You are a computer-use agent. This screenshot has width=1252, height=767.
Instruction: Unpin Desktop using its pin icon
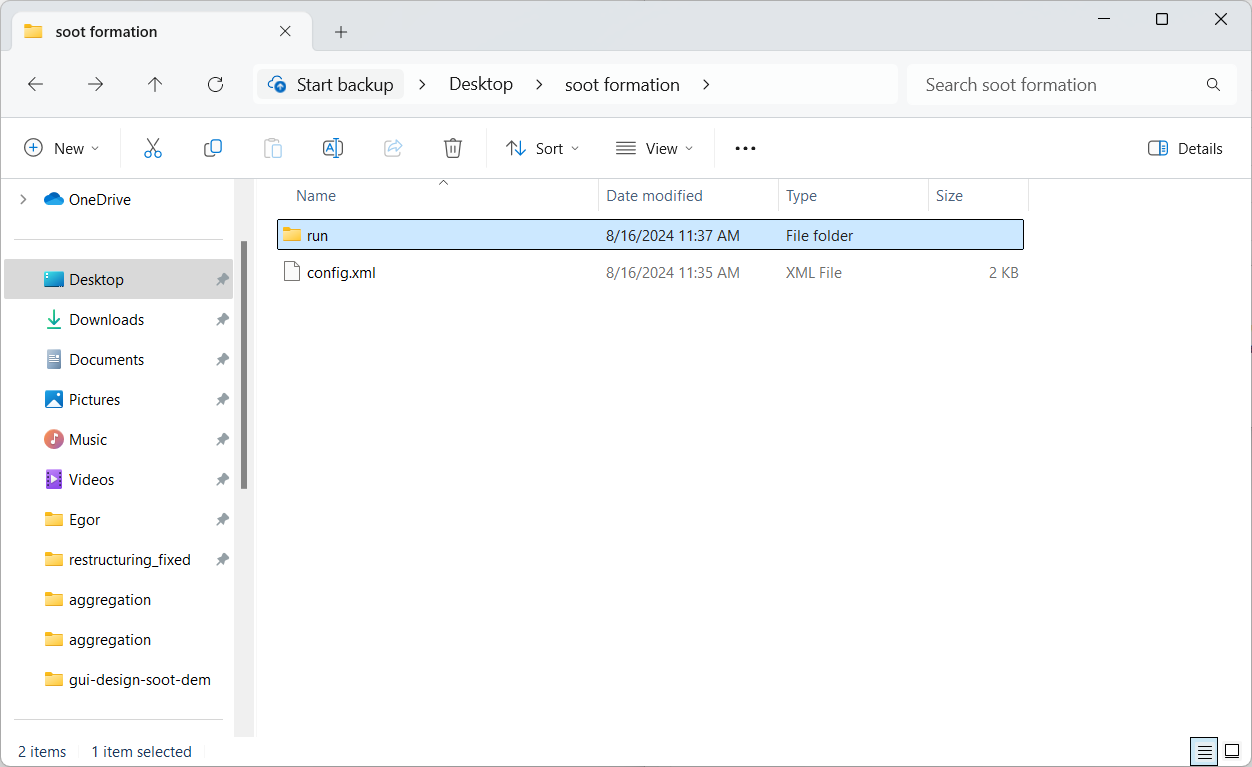click(222, 280)
